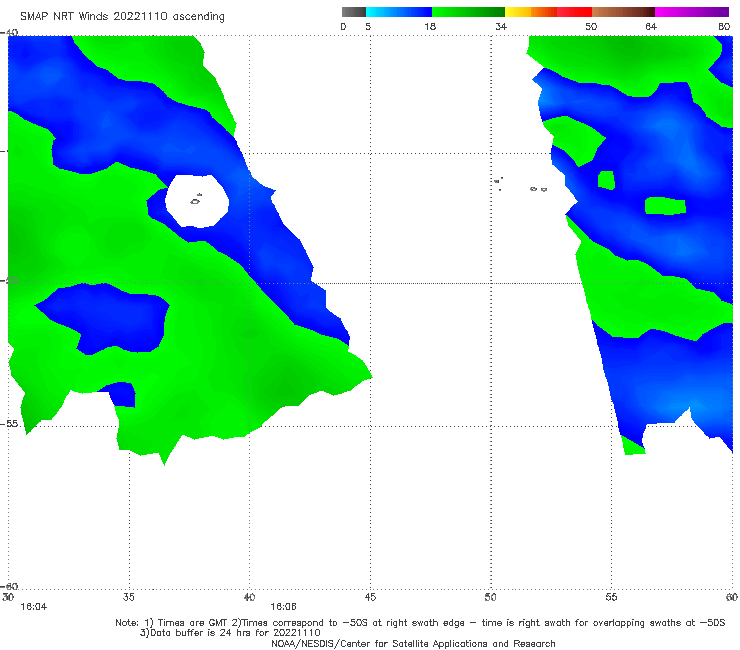Image resolution: width=740 pixels, height=650 pixels.
Task: Click the island group outline near longitude 50
Action: tap(498, 183)
